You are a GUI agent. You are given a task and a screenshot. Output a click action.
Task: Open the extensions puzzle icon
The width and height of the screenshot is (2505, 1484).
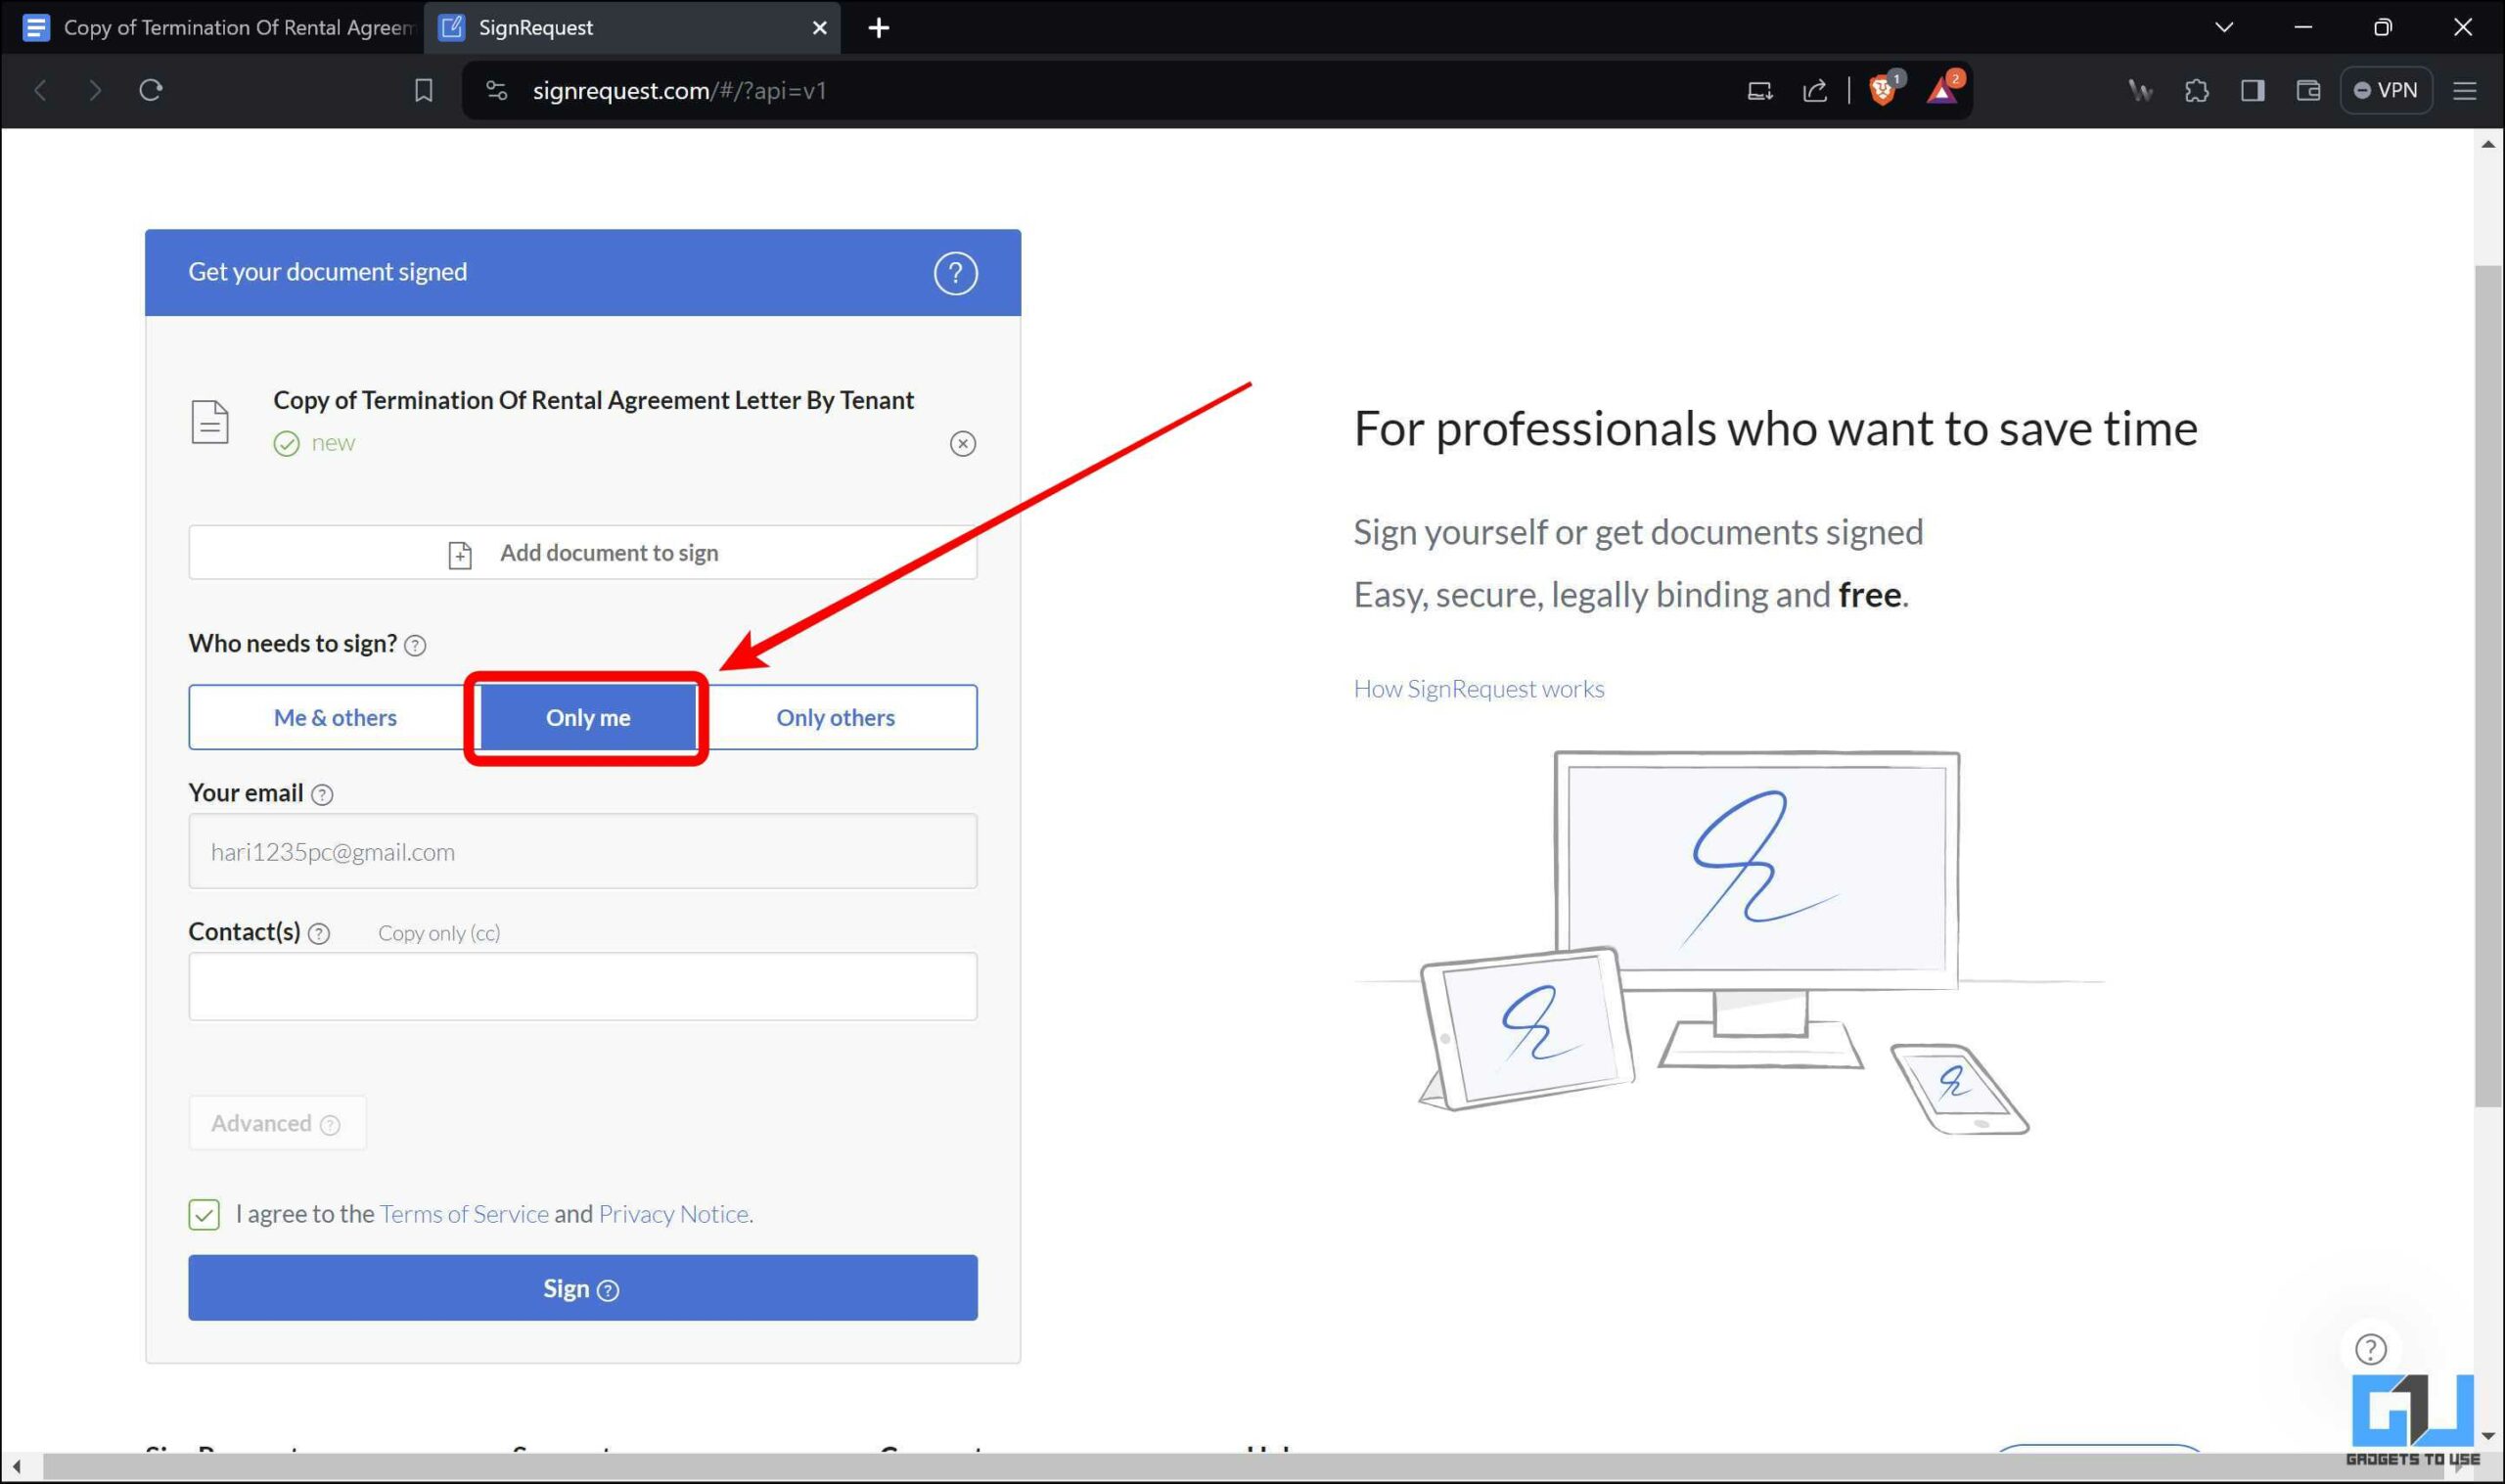[x=2196, y=90]
